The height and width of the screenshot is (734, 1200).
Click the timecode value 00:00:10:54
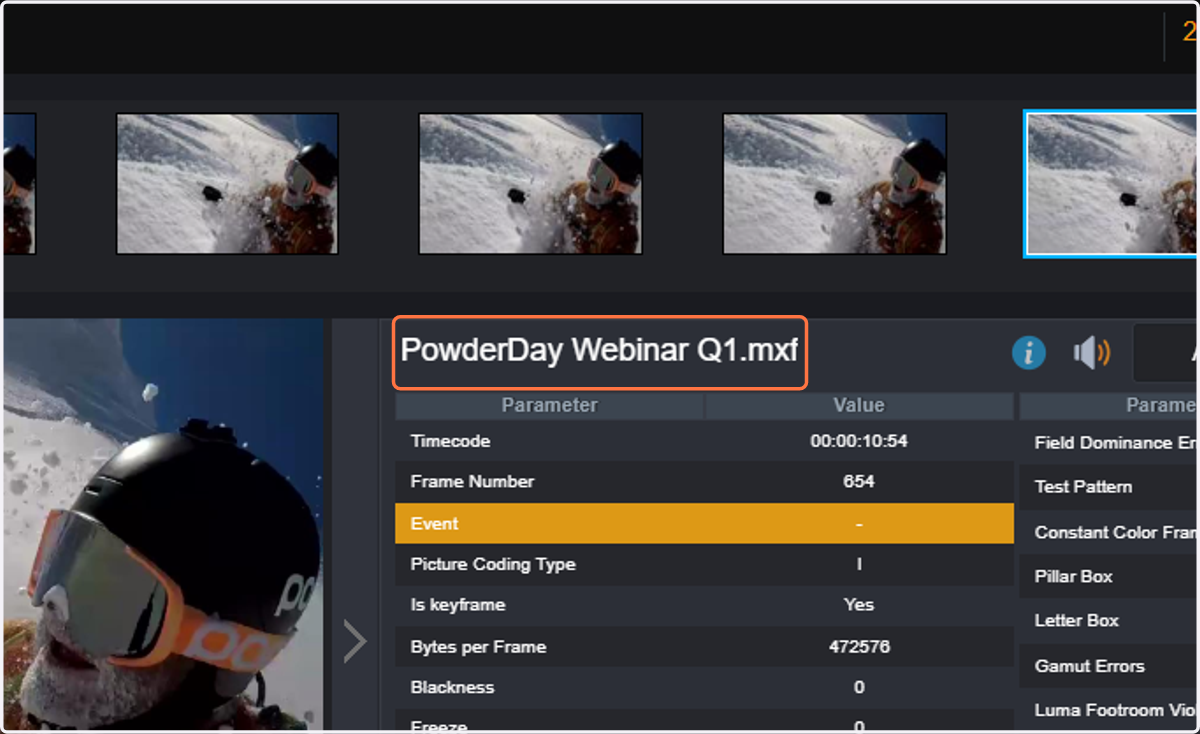click(x=859, y=441)
